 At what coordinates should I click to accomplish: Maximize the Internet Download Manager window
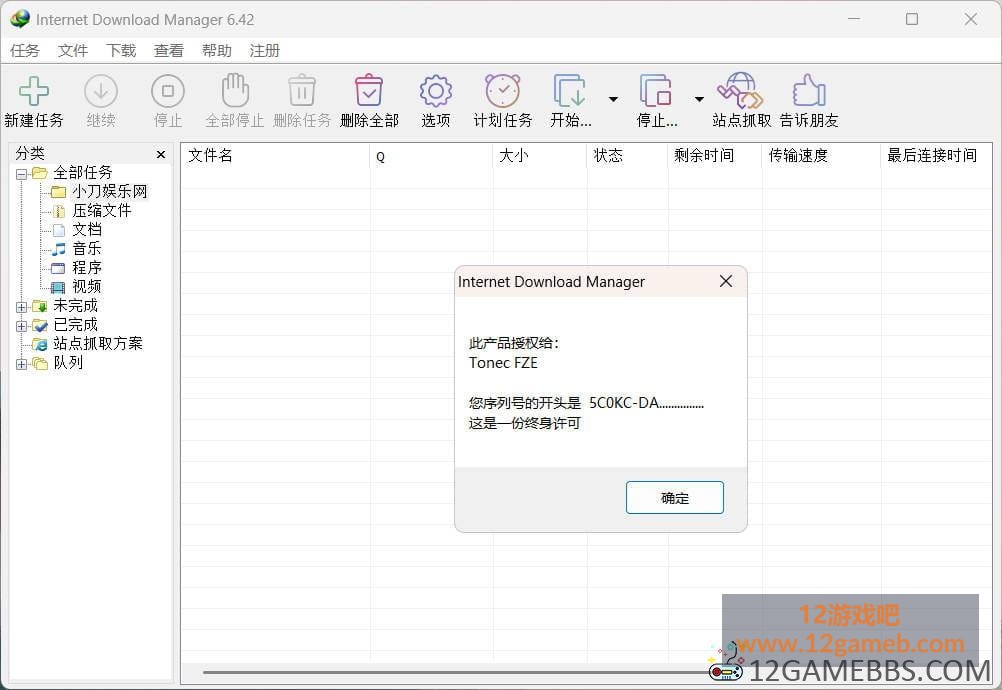tap(912, 19)
